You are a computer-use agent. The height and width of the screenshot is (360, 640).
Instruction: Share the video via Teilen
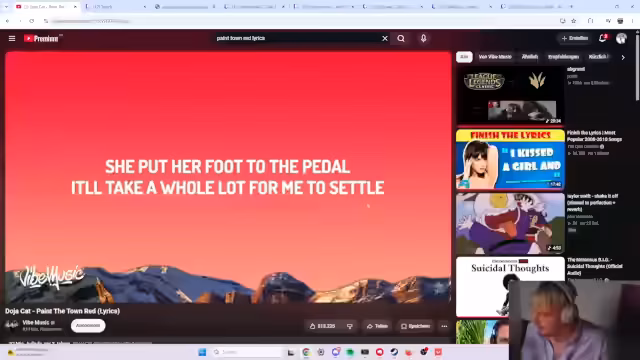click(x=377, y=326)
